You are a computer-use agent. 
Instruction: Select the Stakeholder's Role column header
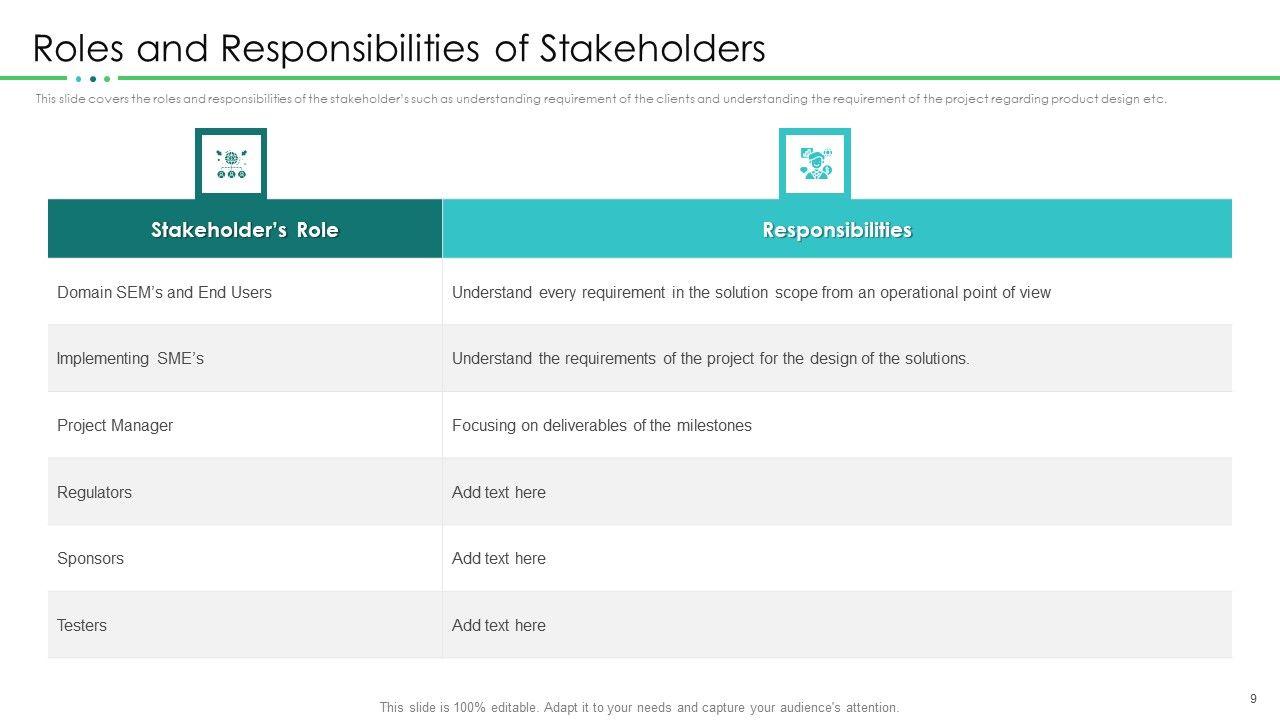tap(245, 230)
